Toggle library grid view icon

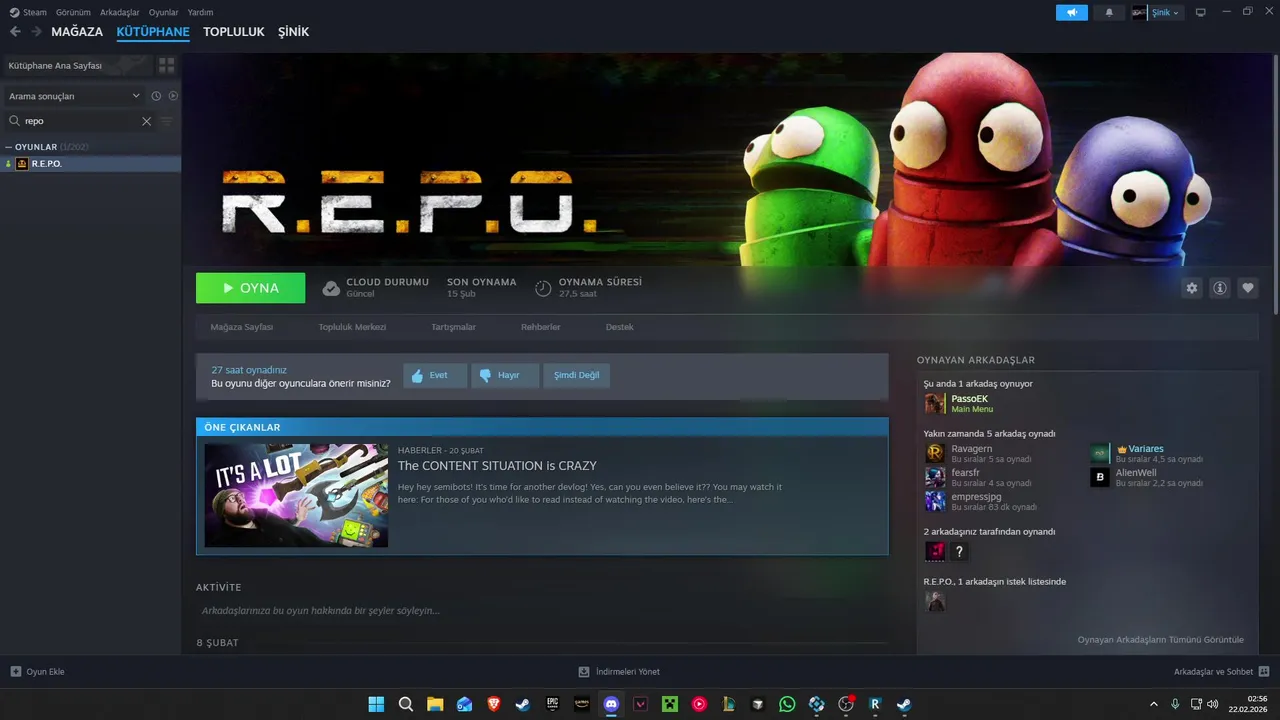[x=166, y=65]
